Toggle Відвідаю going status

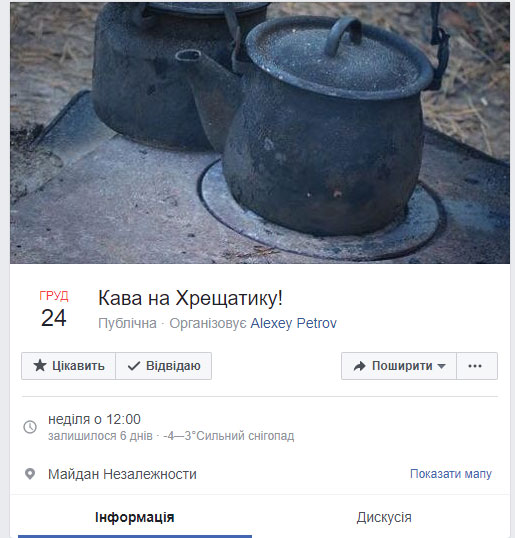pos(164,366)
